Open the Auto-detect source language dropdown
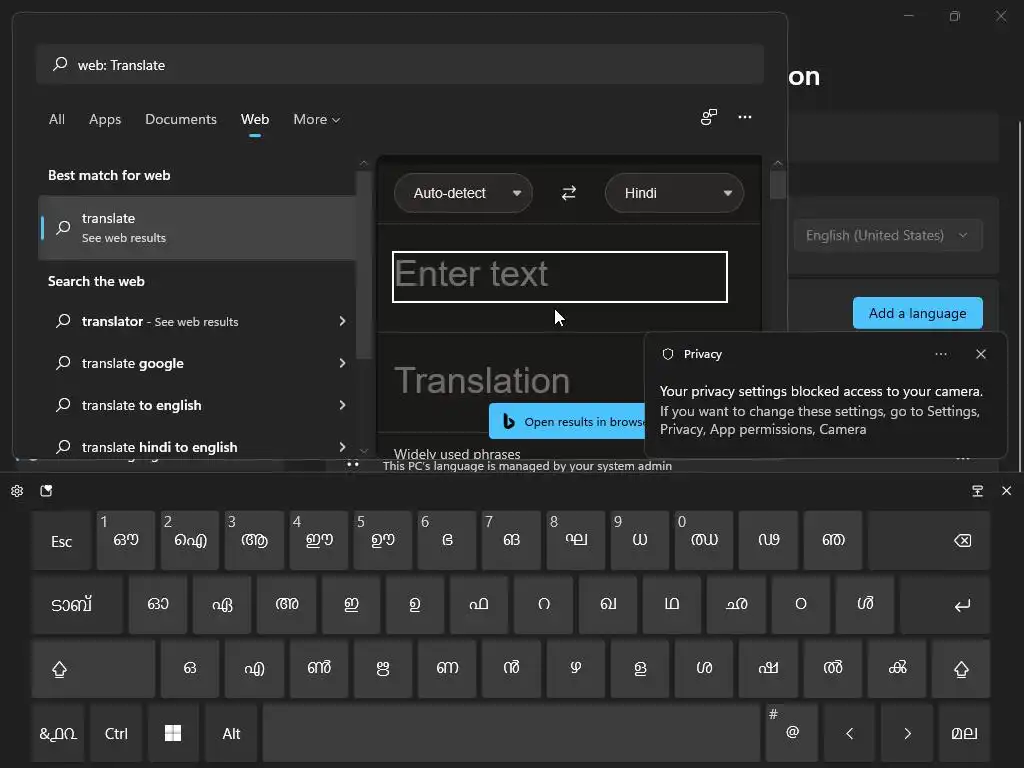 (x=463, y=193)
